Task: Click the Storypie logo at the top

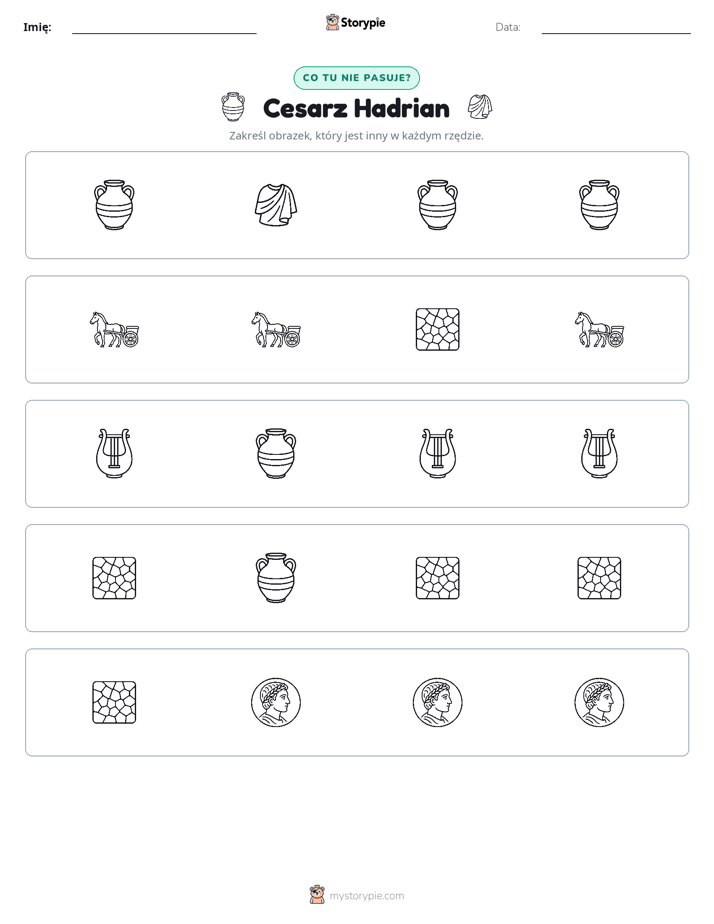Action: (355, 22)
